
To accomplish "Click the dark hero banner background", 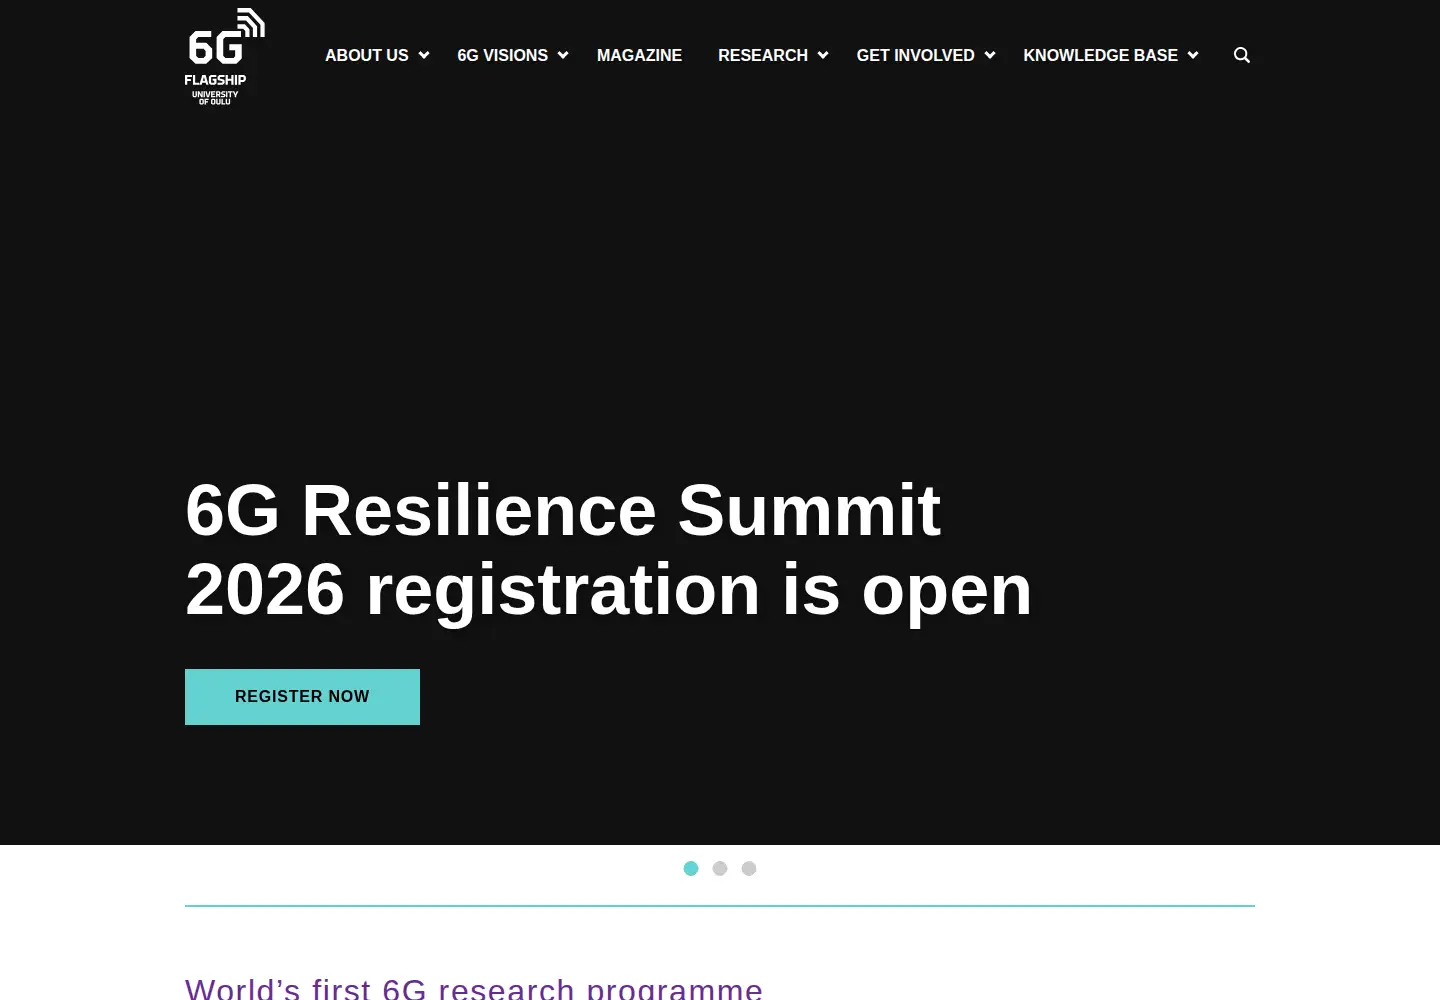I will tap(720, 300).
